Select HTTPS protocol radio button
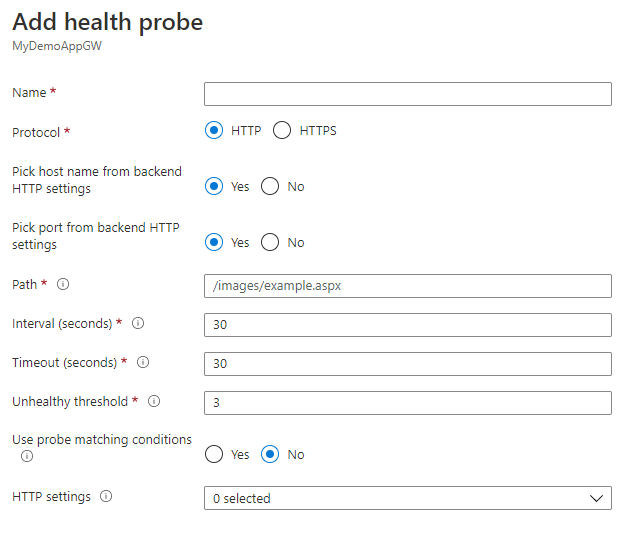Image resolution: width=632 pixels, height=539 pixels. point(282,131)
